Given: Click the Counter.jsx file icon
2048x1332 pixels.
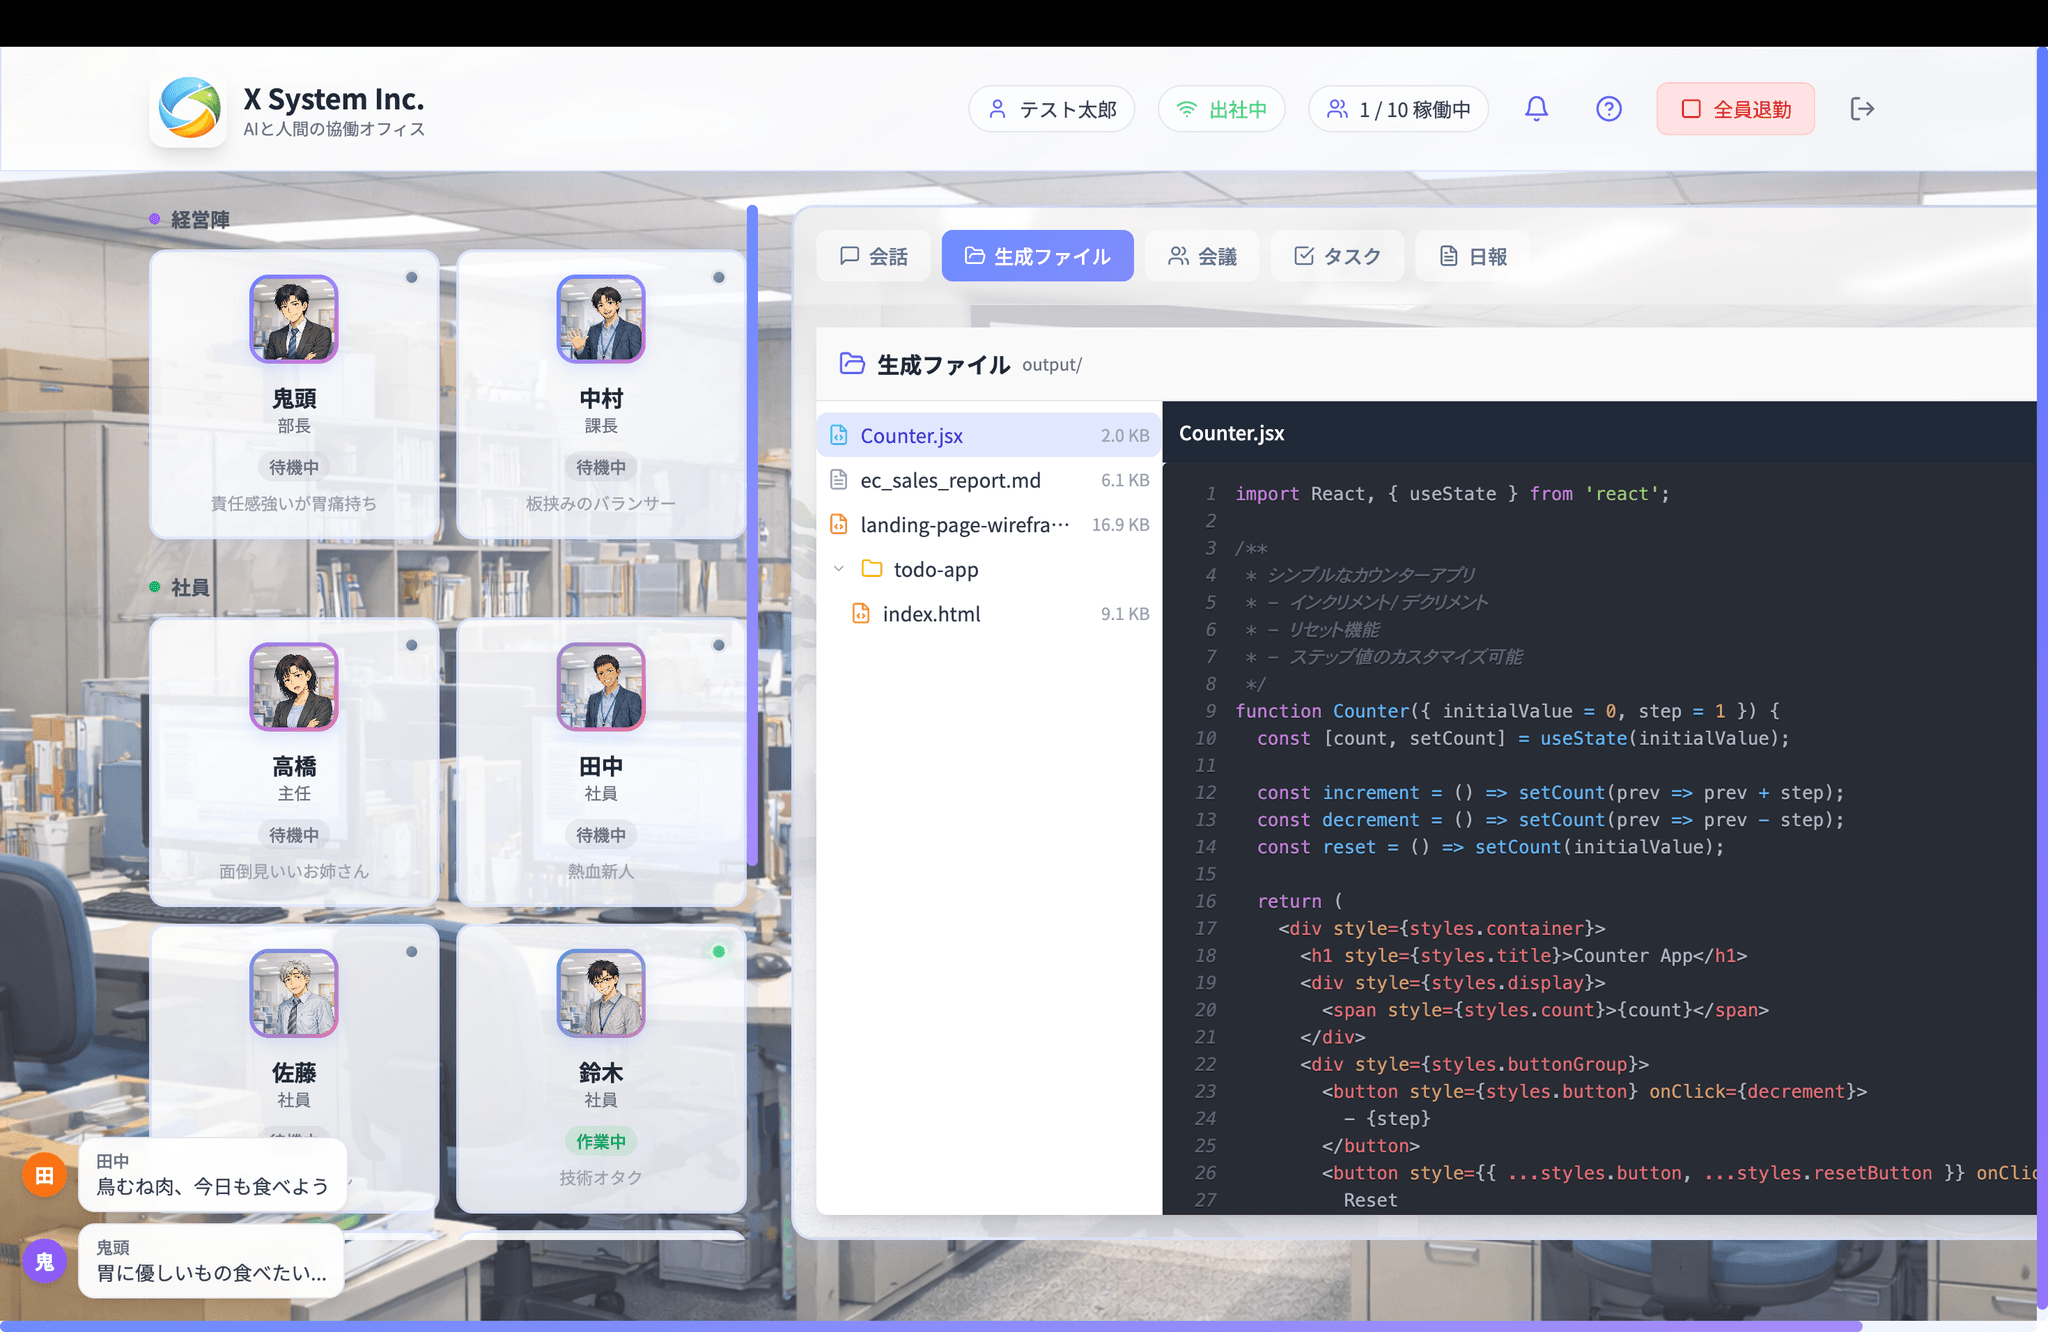Looking at the screenshot, I should click(x=839, y=436).
